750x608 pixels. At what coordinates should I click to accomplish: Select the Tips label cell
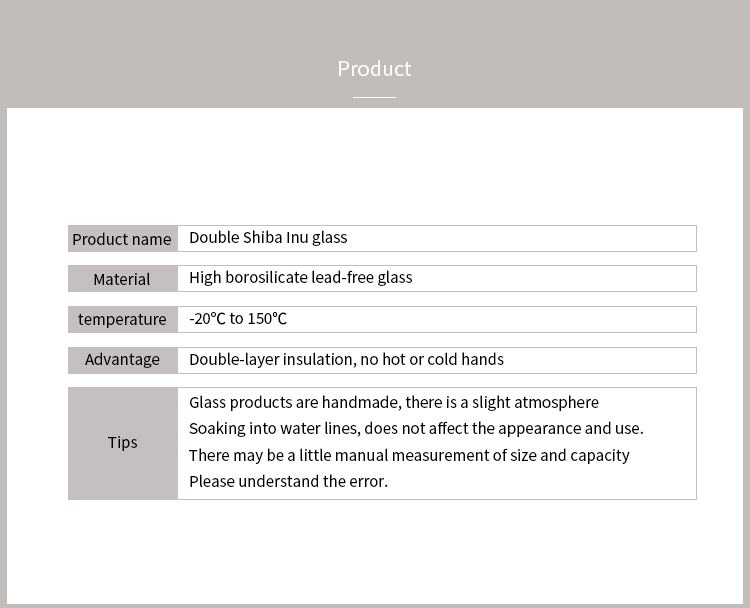point(123,443)
